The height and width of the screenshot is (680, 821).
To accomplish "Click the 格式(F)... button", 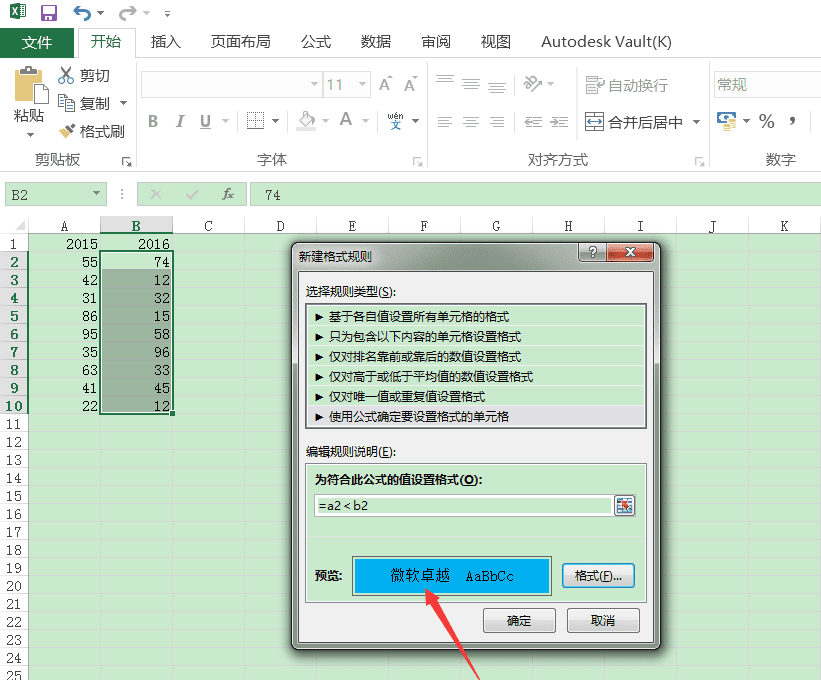I will click(x=598, y=576).
